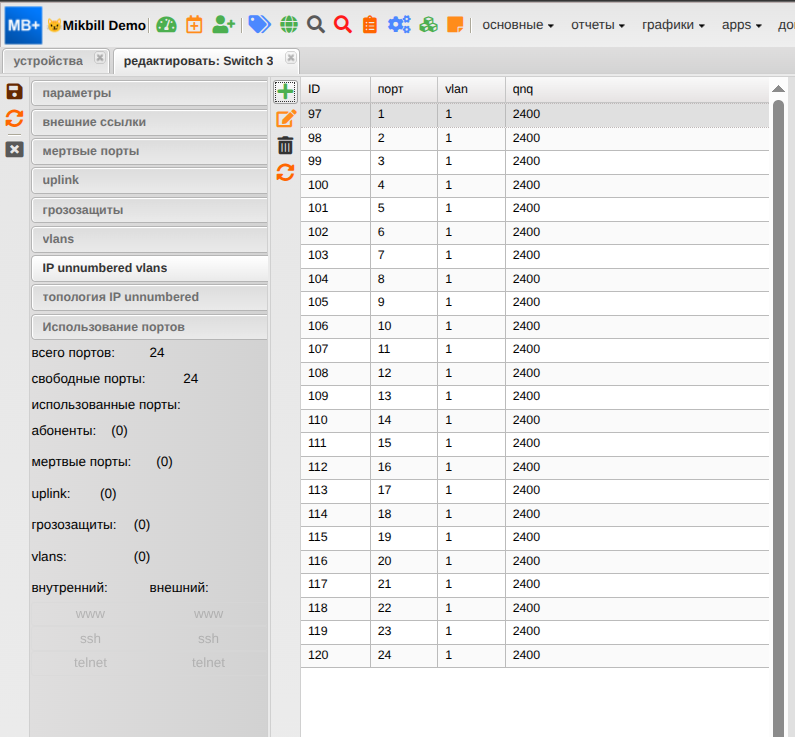Expand the uplink section
This screenshot has width=795, height=737.
pos(150,180)
